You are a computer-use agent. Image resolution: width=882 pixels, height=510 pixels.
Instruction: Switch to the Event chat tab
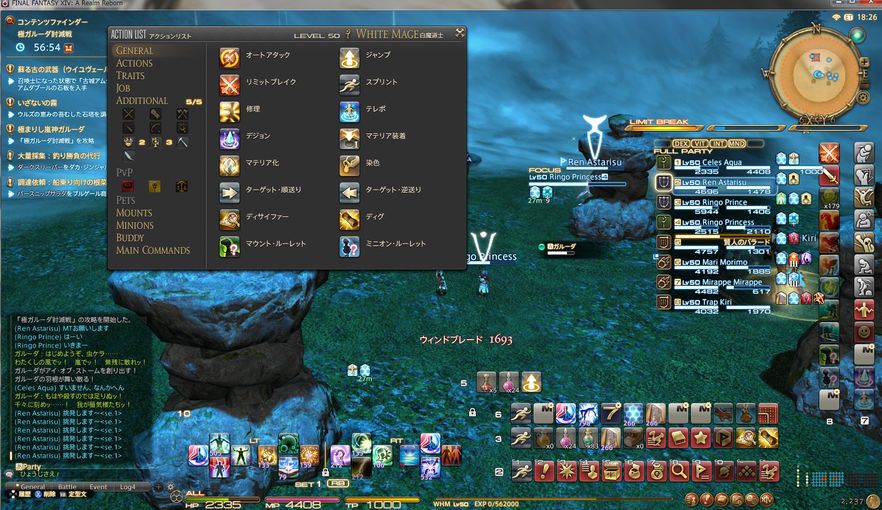click(98, 487)
